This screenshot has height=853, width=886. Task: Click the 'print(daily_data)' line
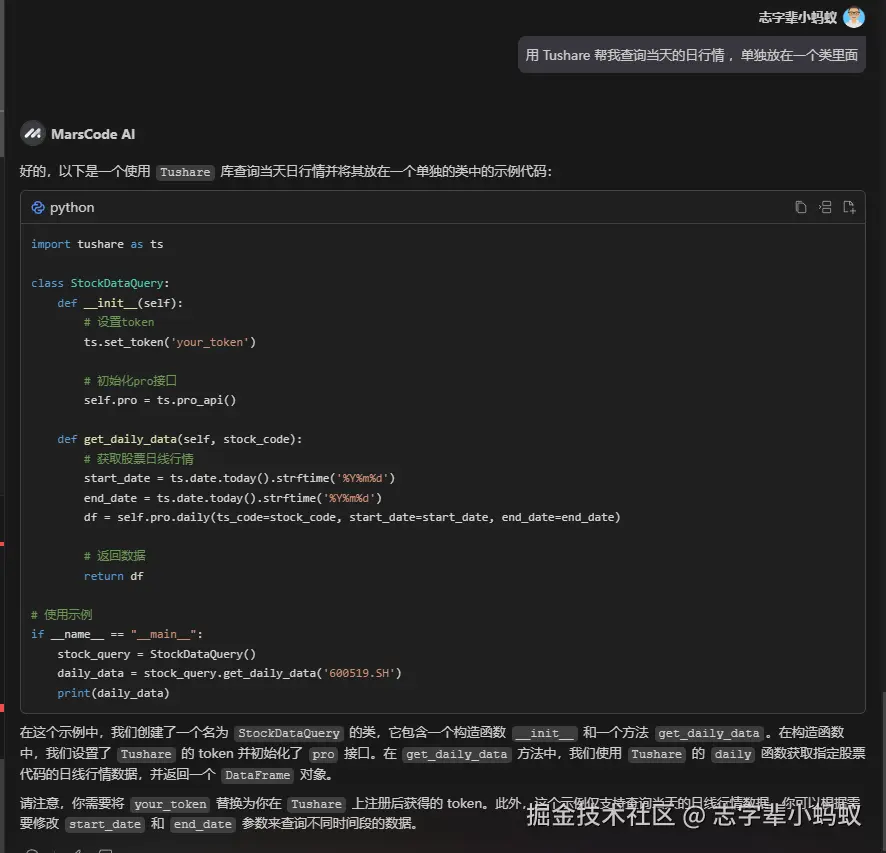click(x=113, y=693)
